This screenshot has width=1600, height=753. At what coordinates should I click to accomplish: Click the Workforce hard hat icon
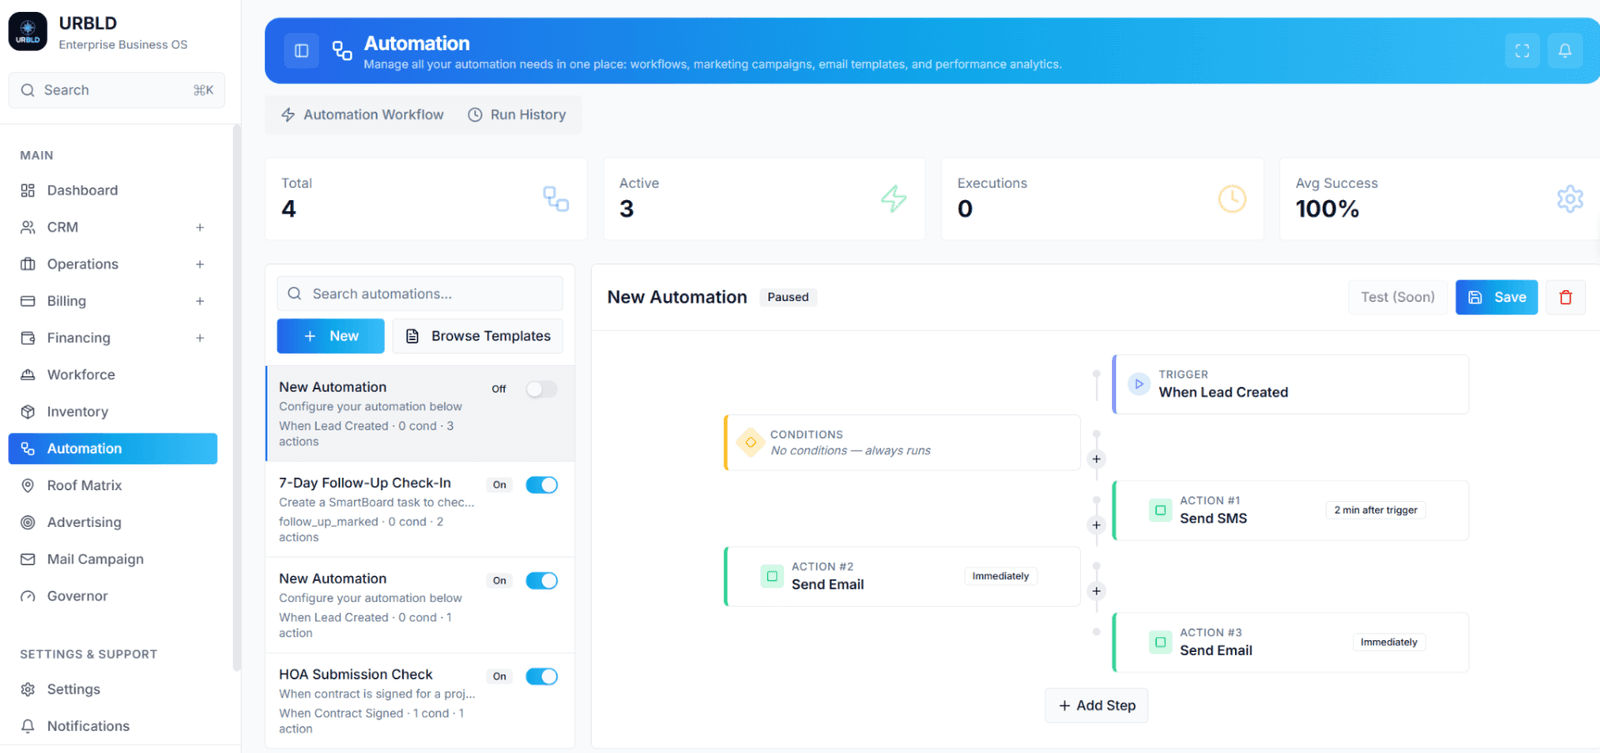pyautogui.click(x=28, y=375)
